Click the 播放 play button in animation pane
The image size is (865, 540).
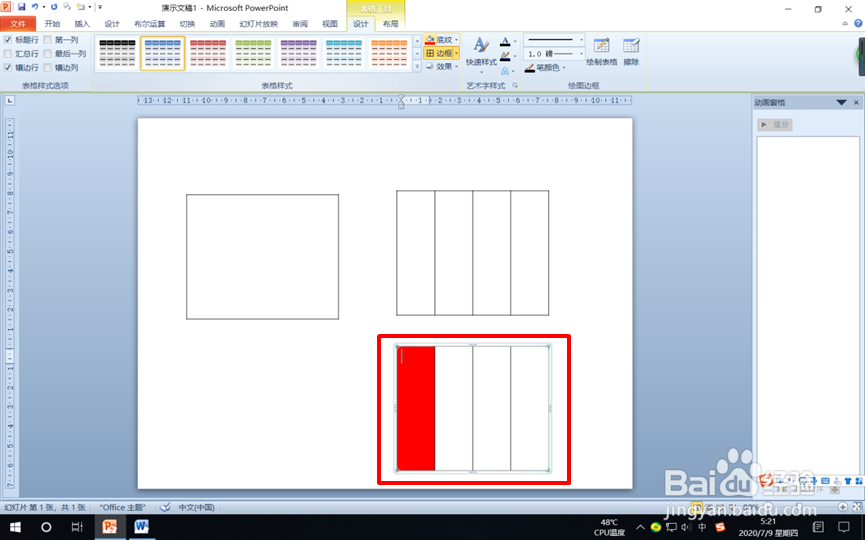click(x=775, y=125)
